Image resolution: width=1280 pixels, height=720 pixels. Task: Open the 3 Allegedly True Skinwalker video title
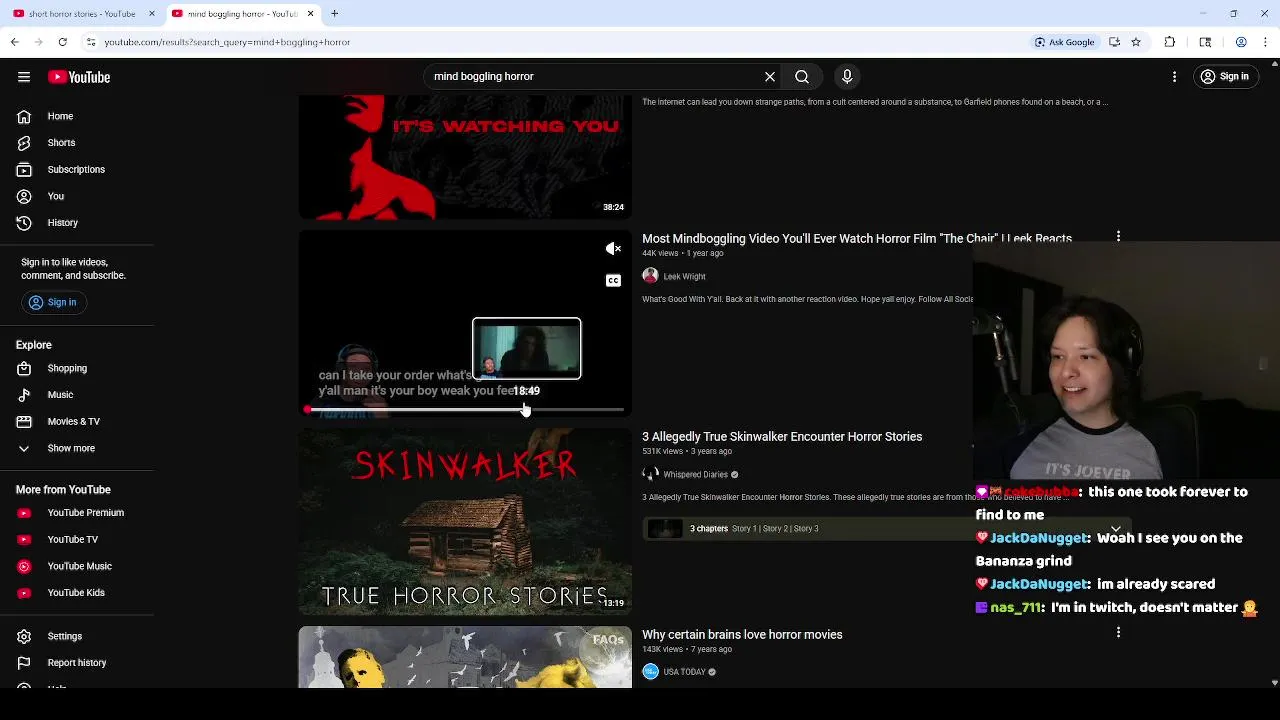pos(782,437)
